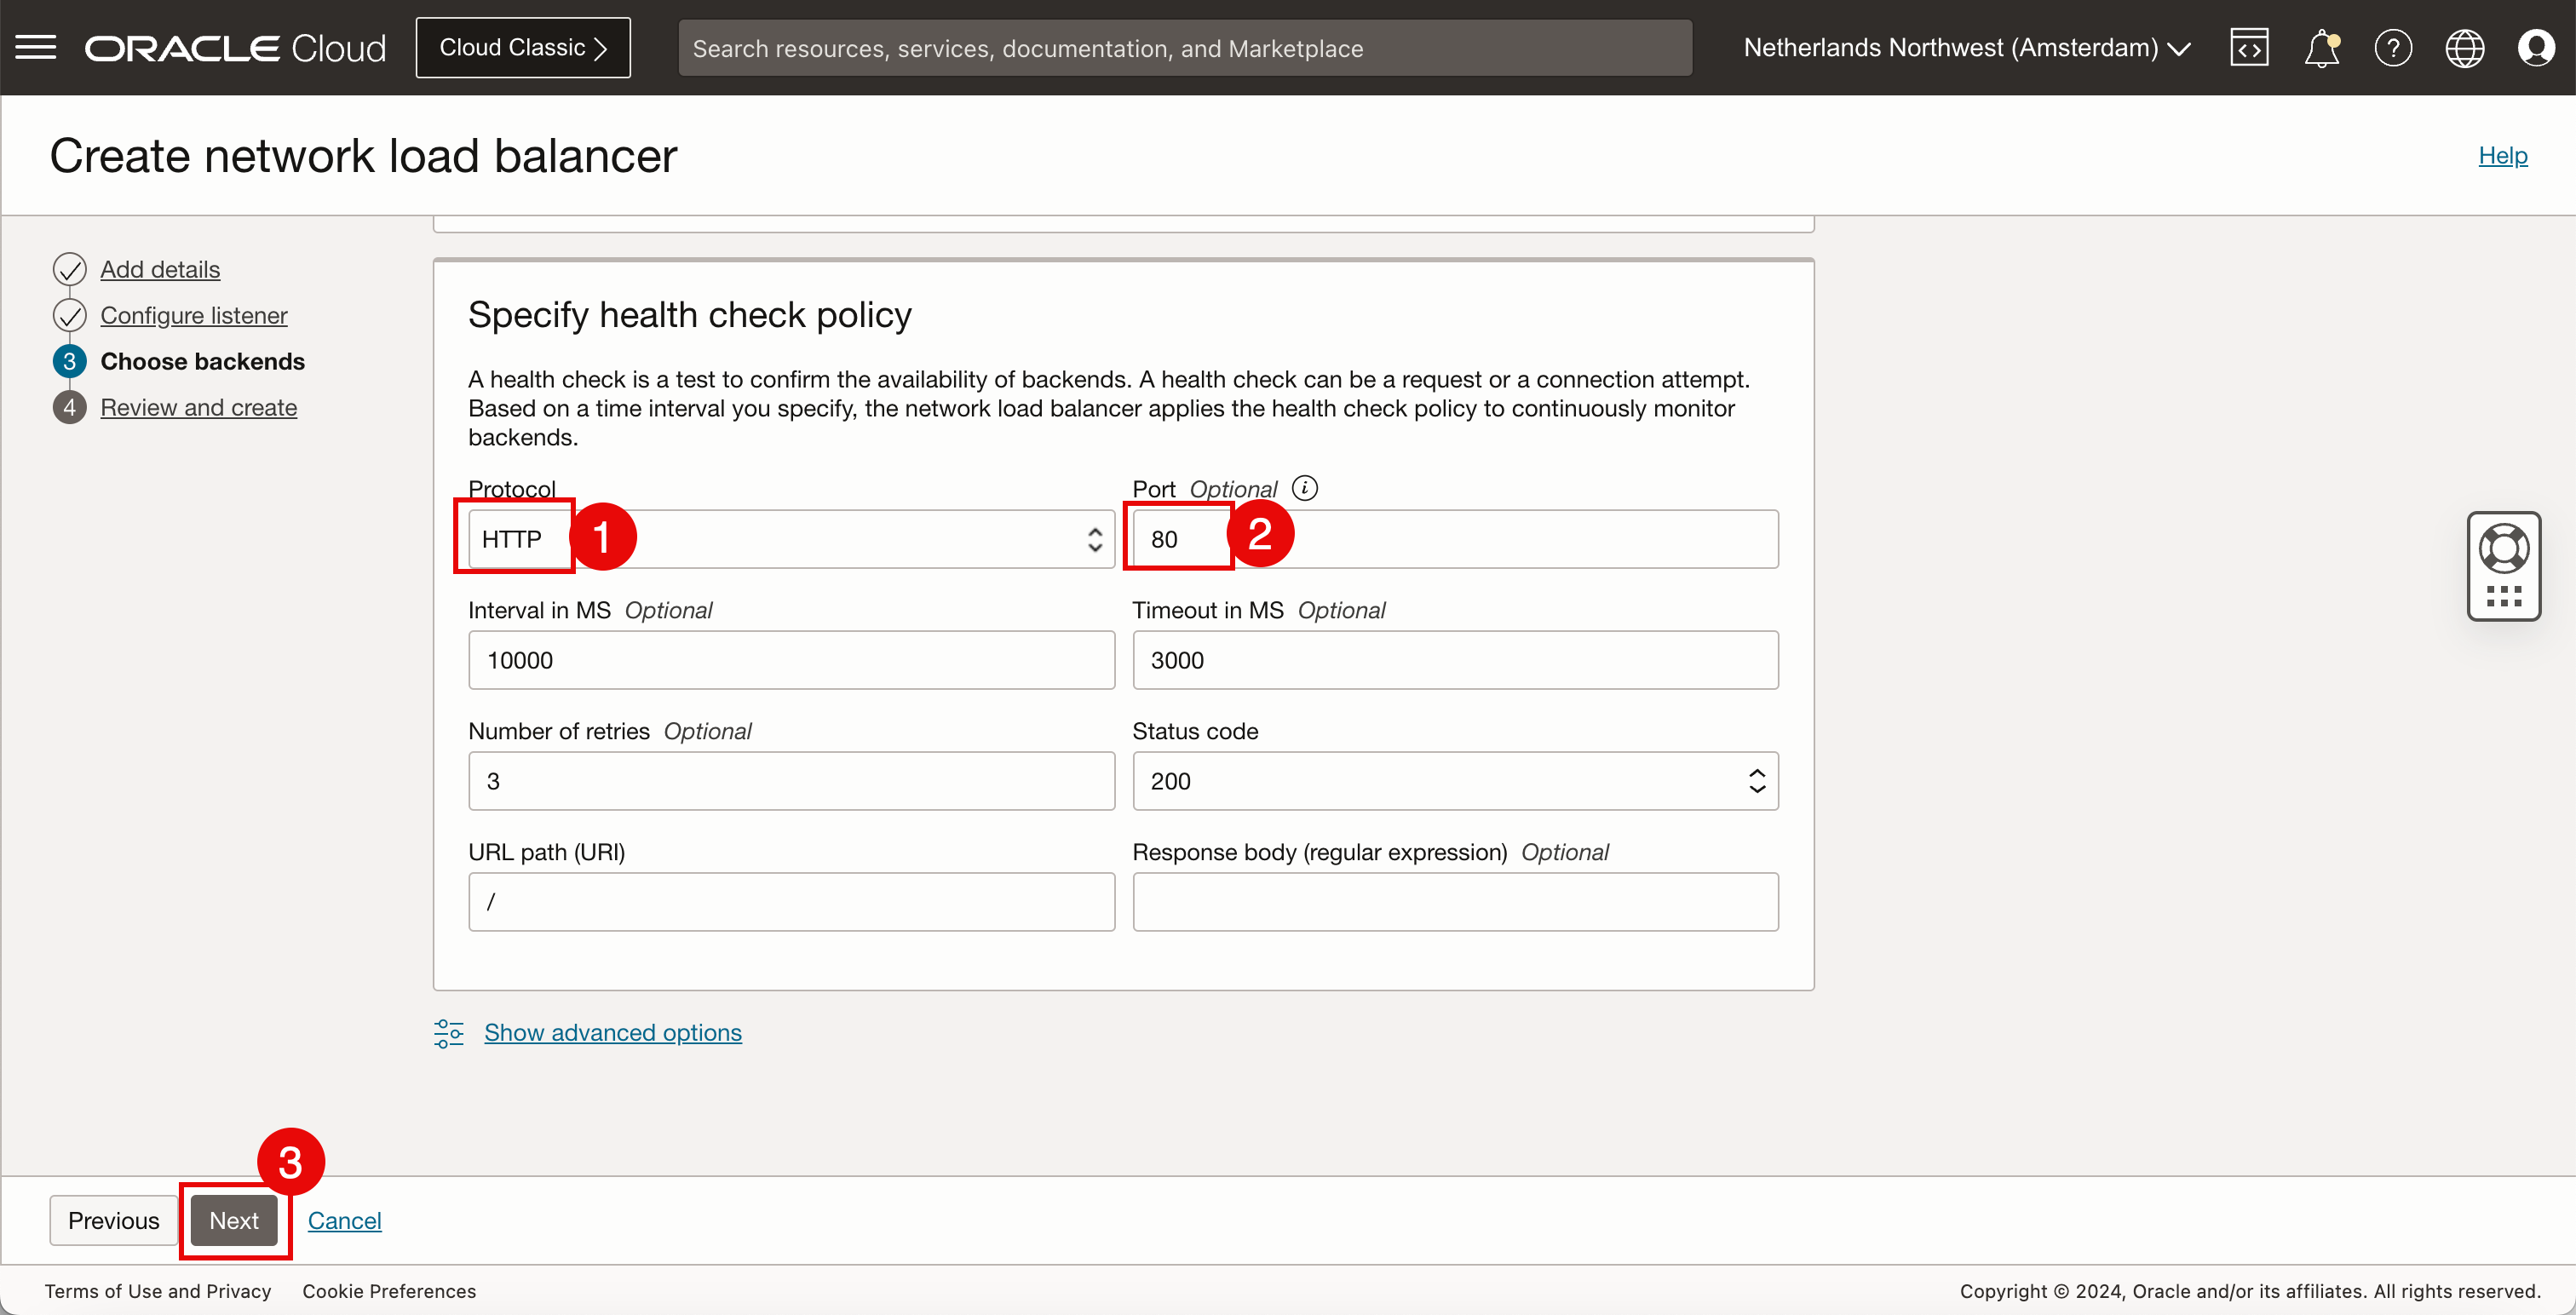
Task: Open the language globe menu
Action: point(2464,47)
